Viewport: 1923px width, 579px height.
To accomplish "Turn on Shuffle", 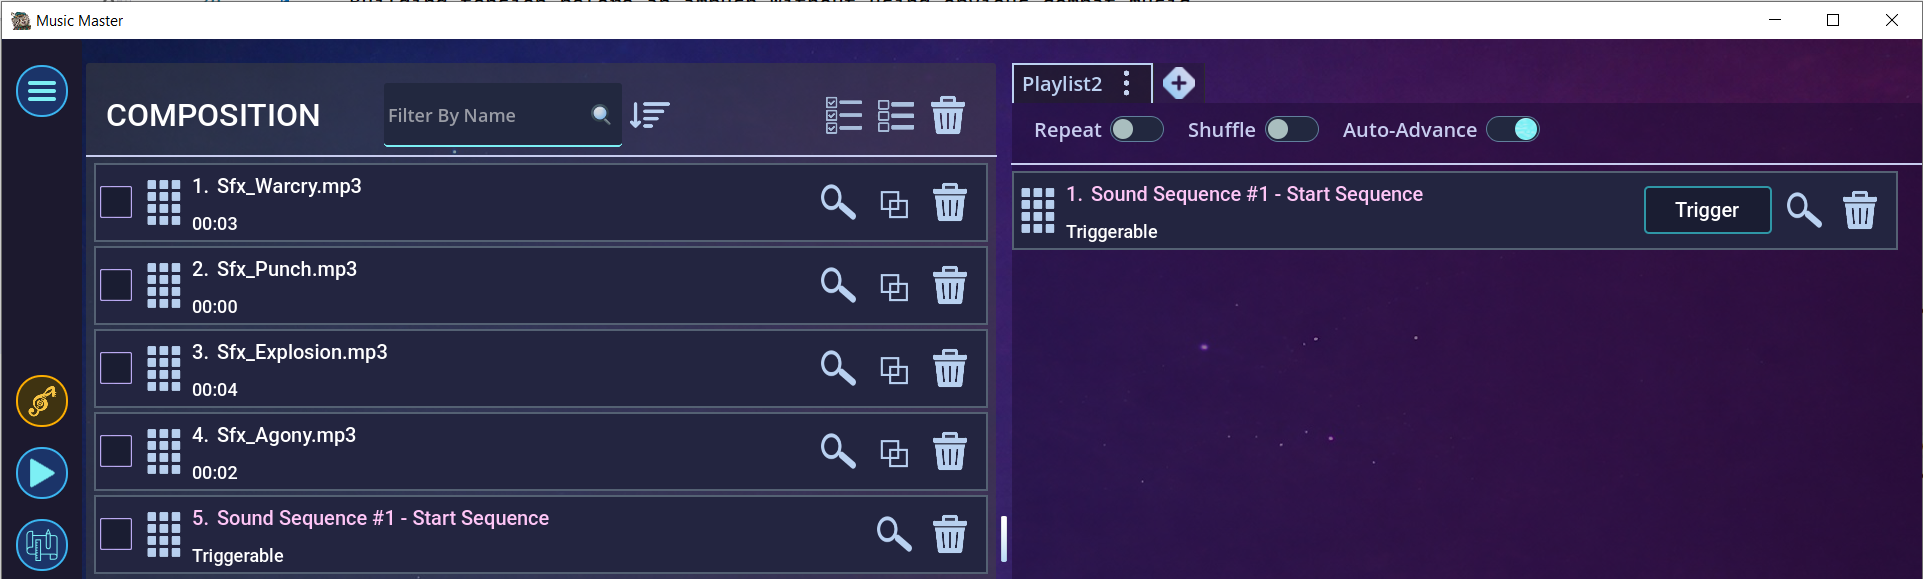I will [x=1291, y=129].
